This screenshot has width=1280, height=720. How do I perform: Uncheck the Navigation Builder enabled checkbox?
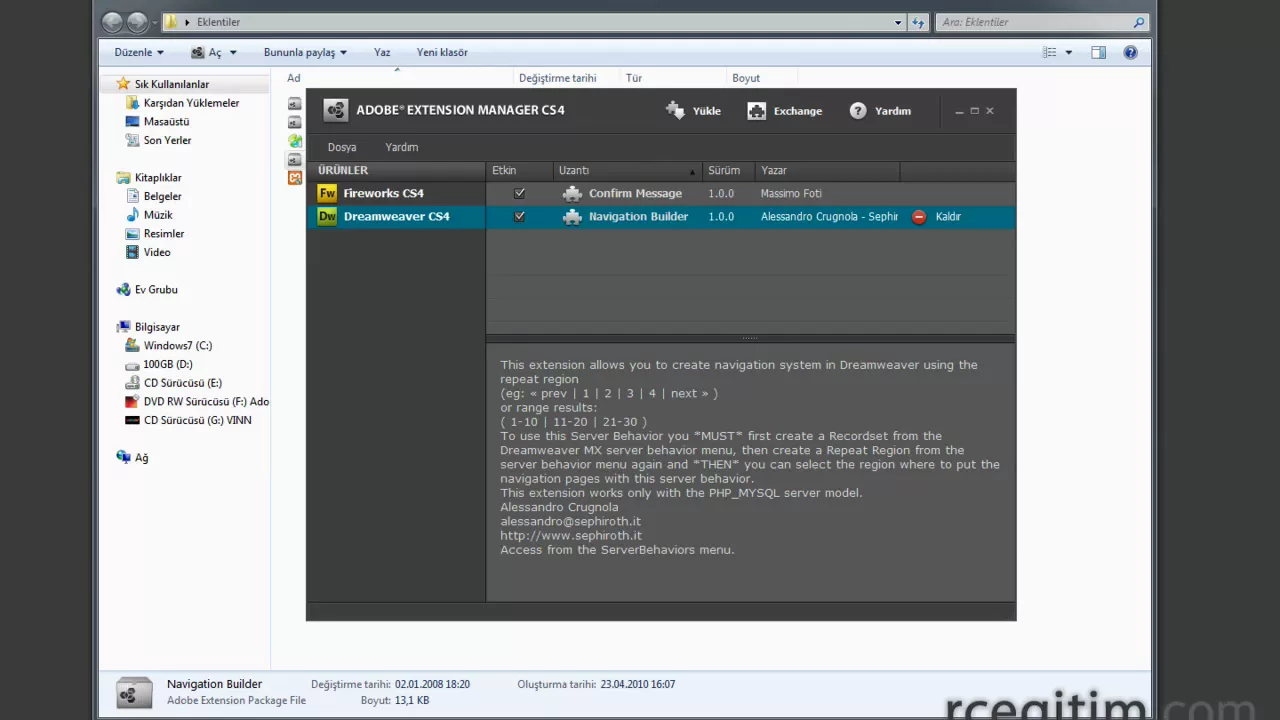[x=519, y=216]
